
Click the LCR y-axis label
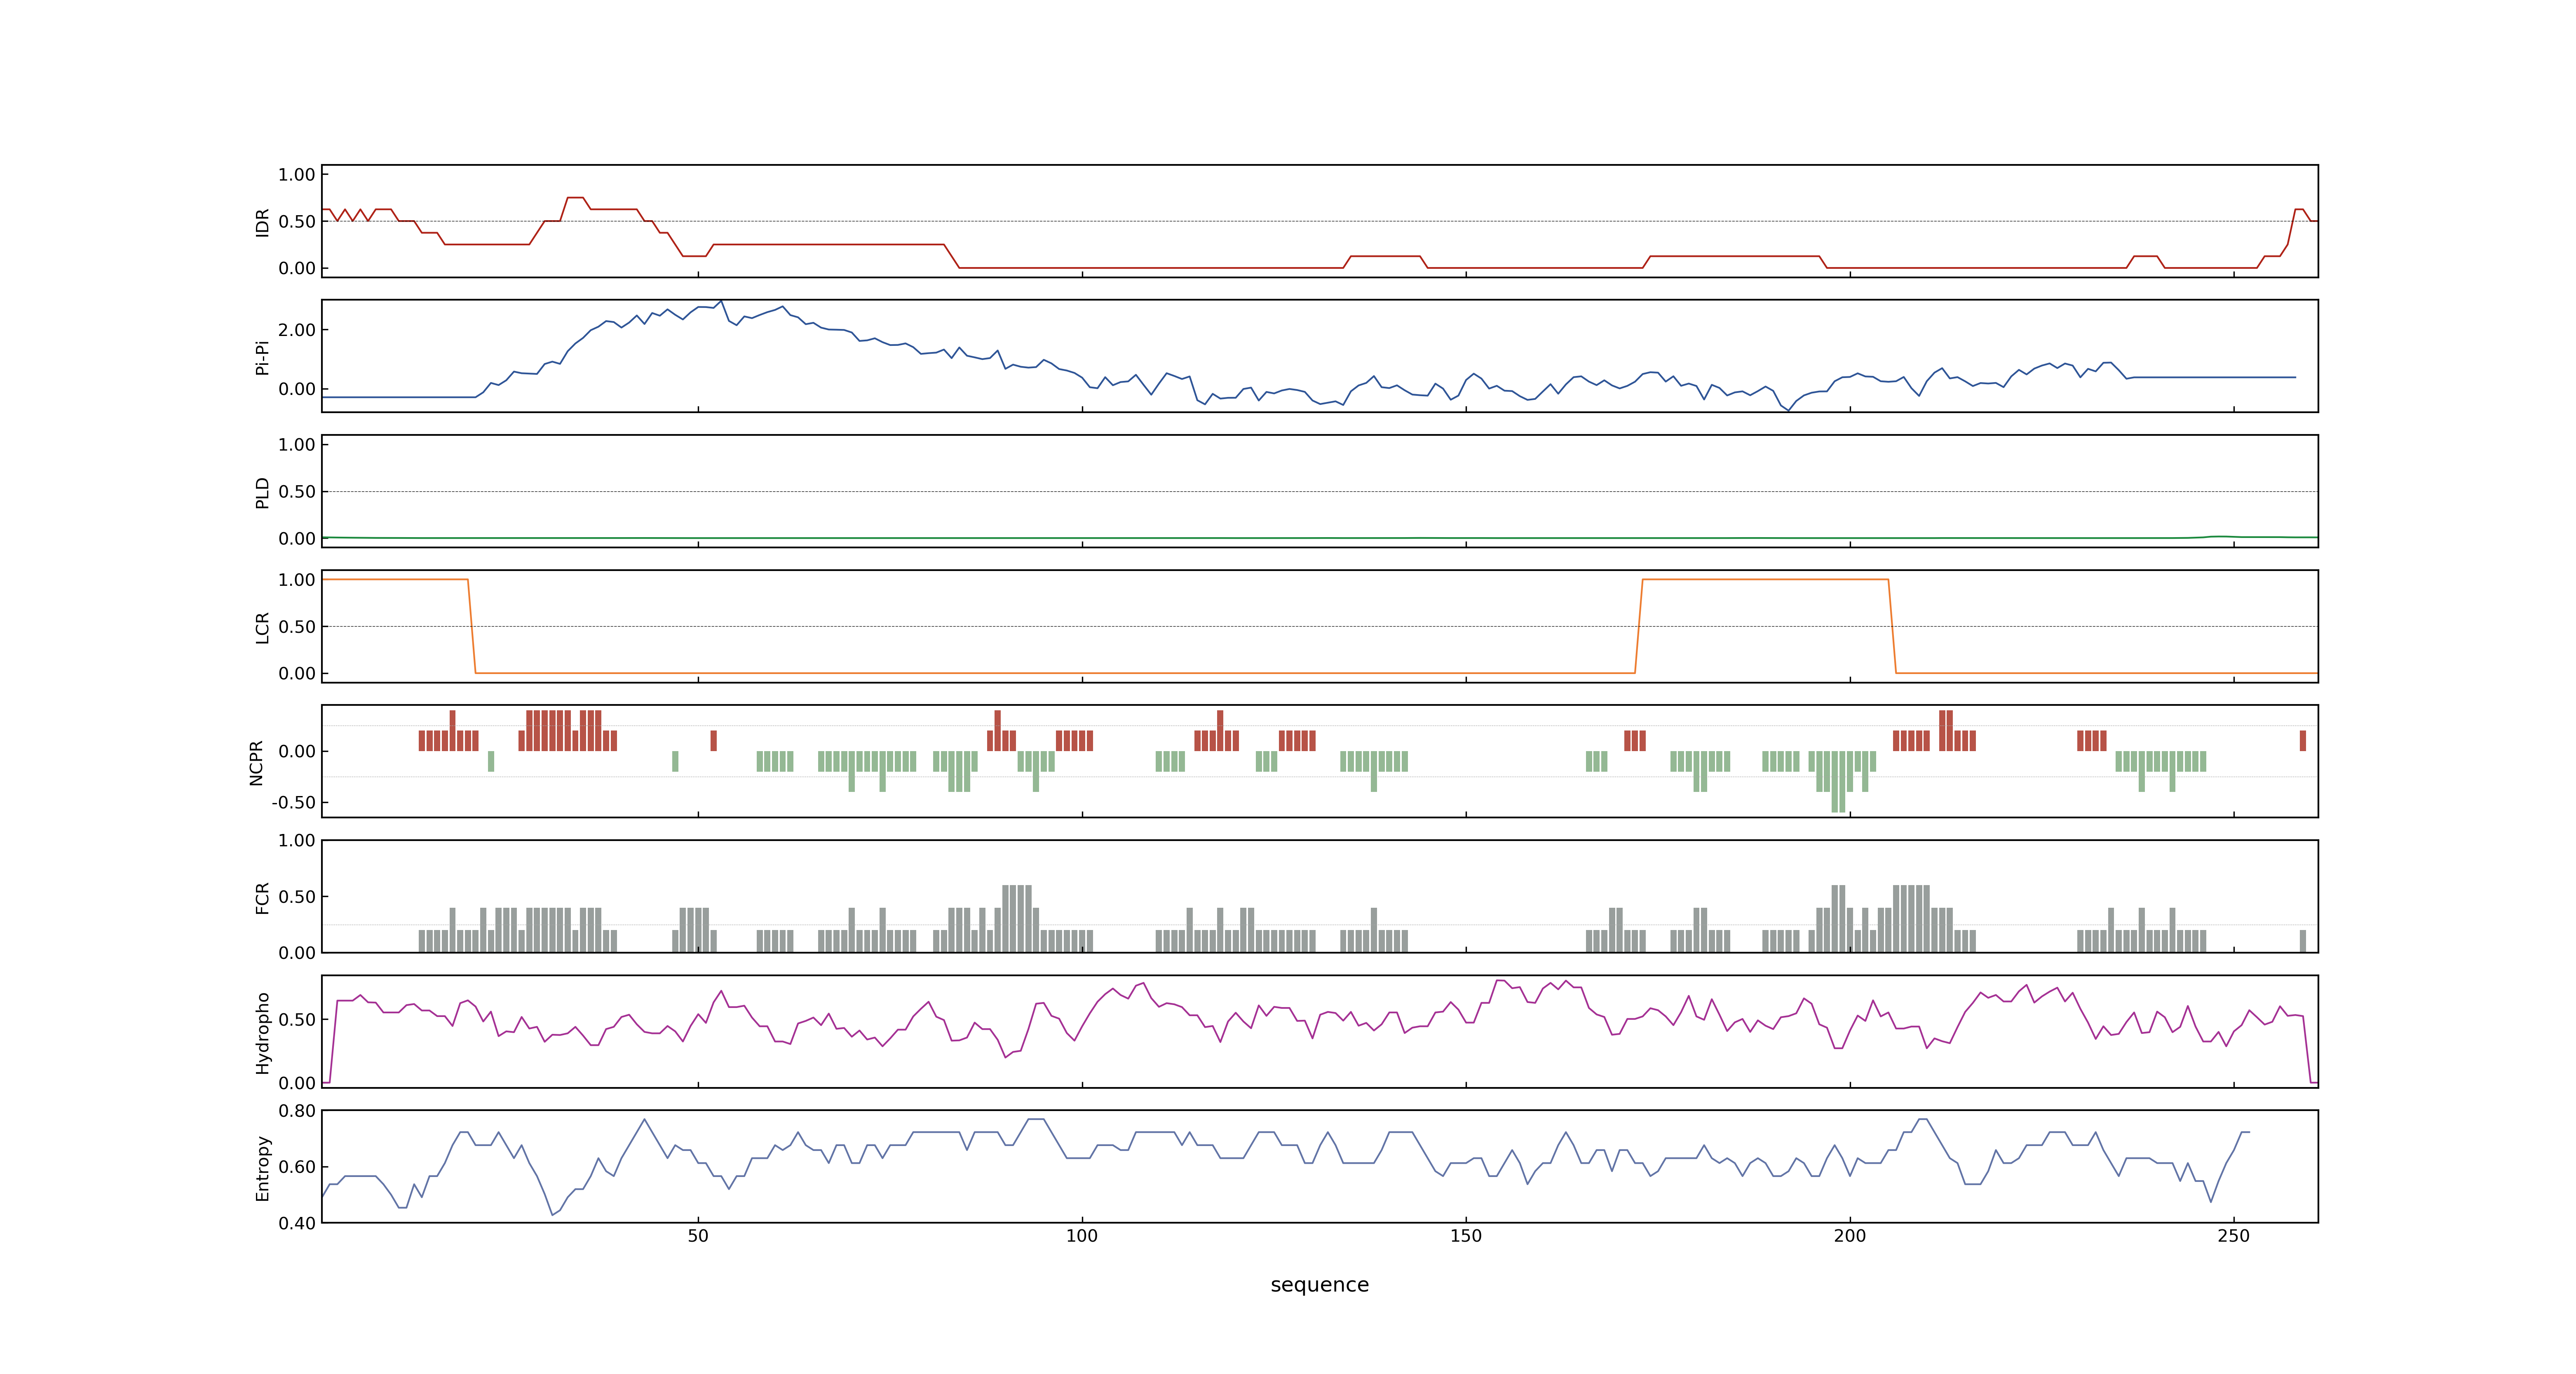[x=262, y=628]
